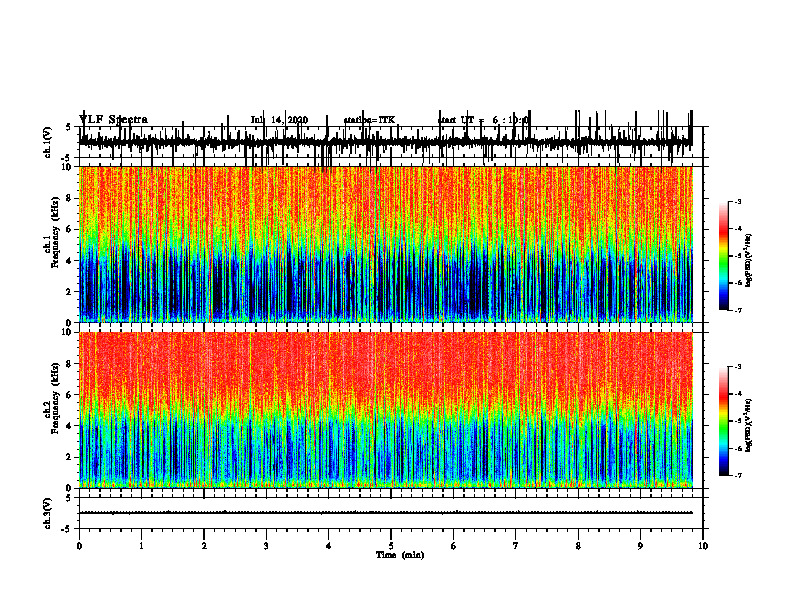Click time axis tick label "7"

point(516,546)
